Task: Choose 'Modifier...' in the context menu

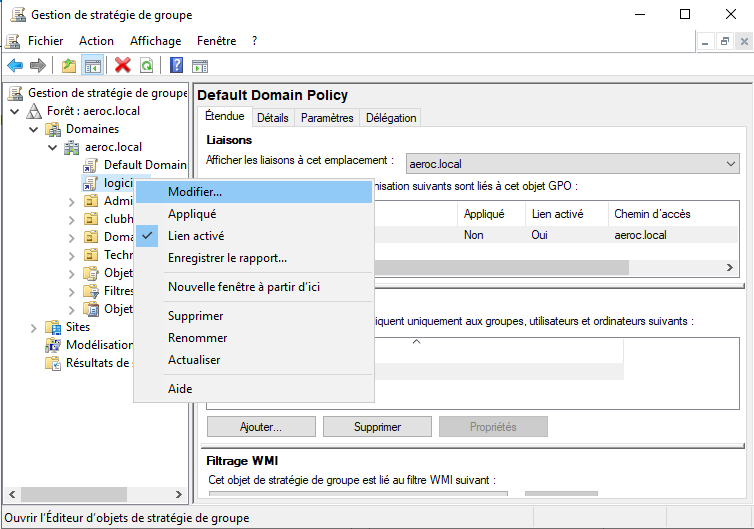Action: pyautogui.click(x=195, y=192)
